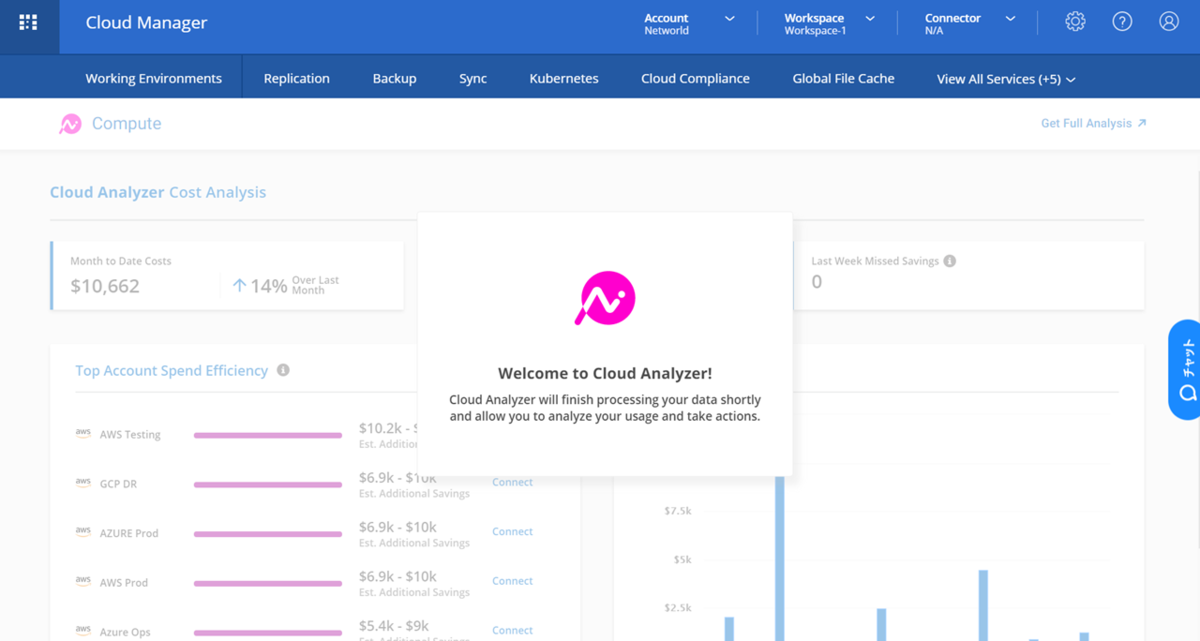Click Connect link for AZURE Prod

click(512, 531)
